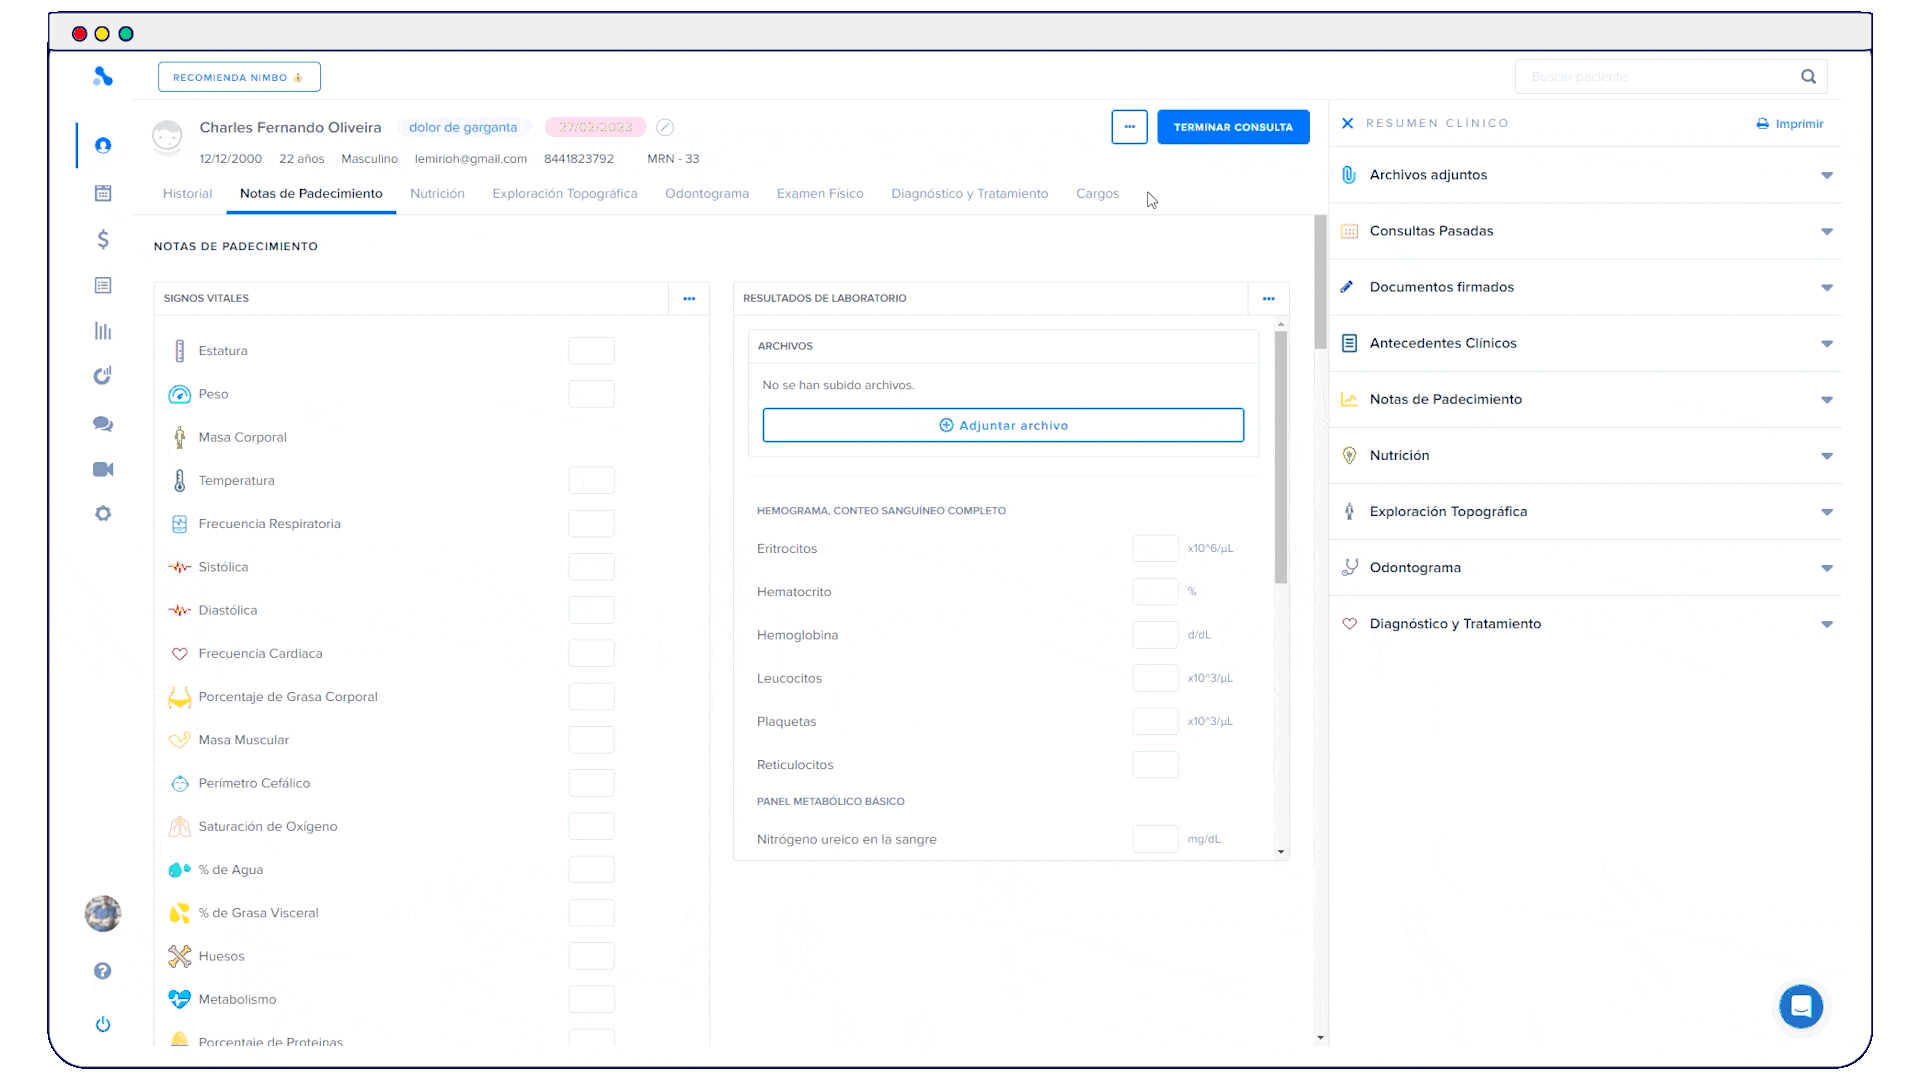Open the patients icon in sidebar

[103, 146]
